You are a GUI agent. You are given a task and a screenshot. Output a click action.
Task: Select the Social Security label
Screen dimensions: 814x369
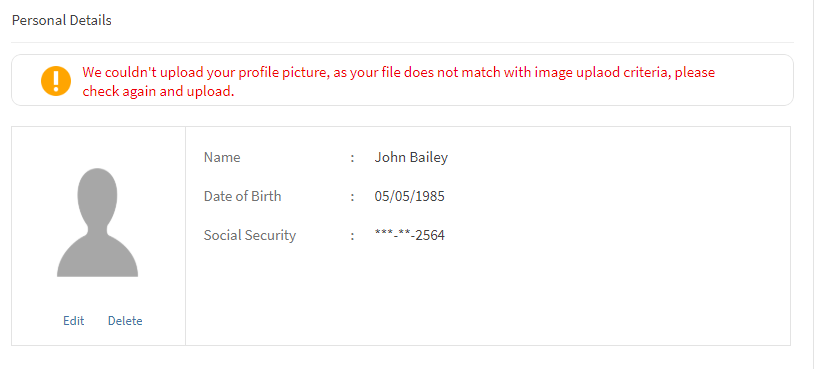tap(250, 235)
